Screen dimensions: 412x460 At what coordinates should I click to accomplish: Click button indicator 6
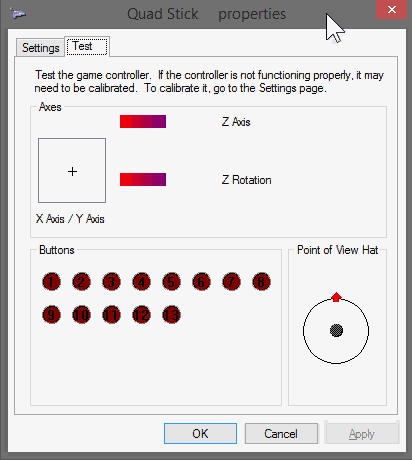point(201,282)
